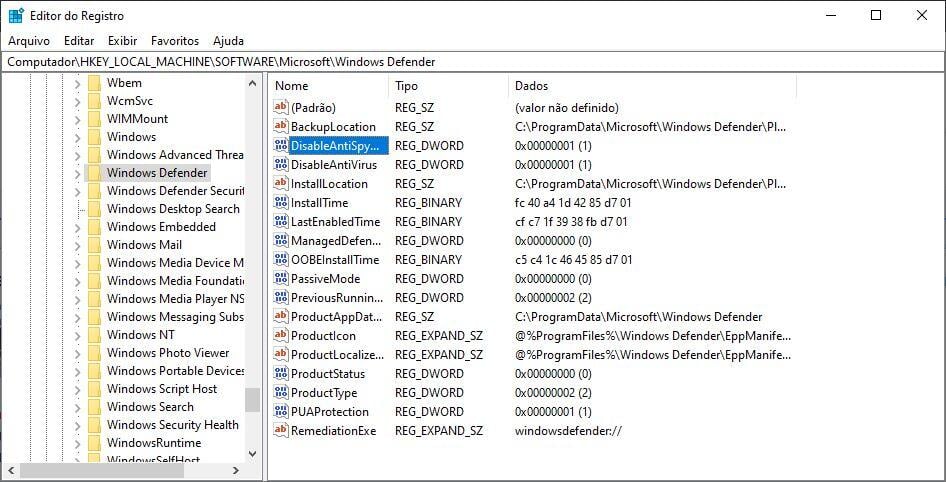The height and width of the screenshot is (482, 946).
Task: Sort values by Dados column header
Action: click(653, 86)
